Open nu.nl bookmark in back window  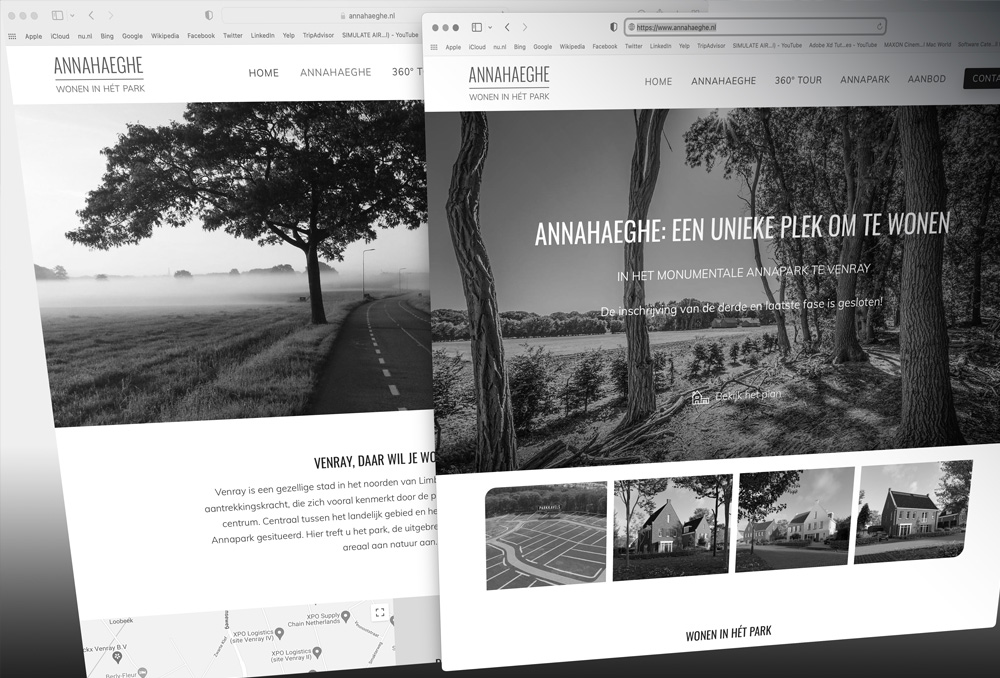click(x=85, y=36)
